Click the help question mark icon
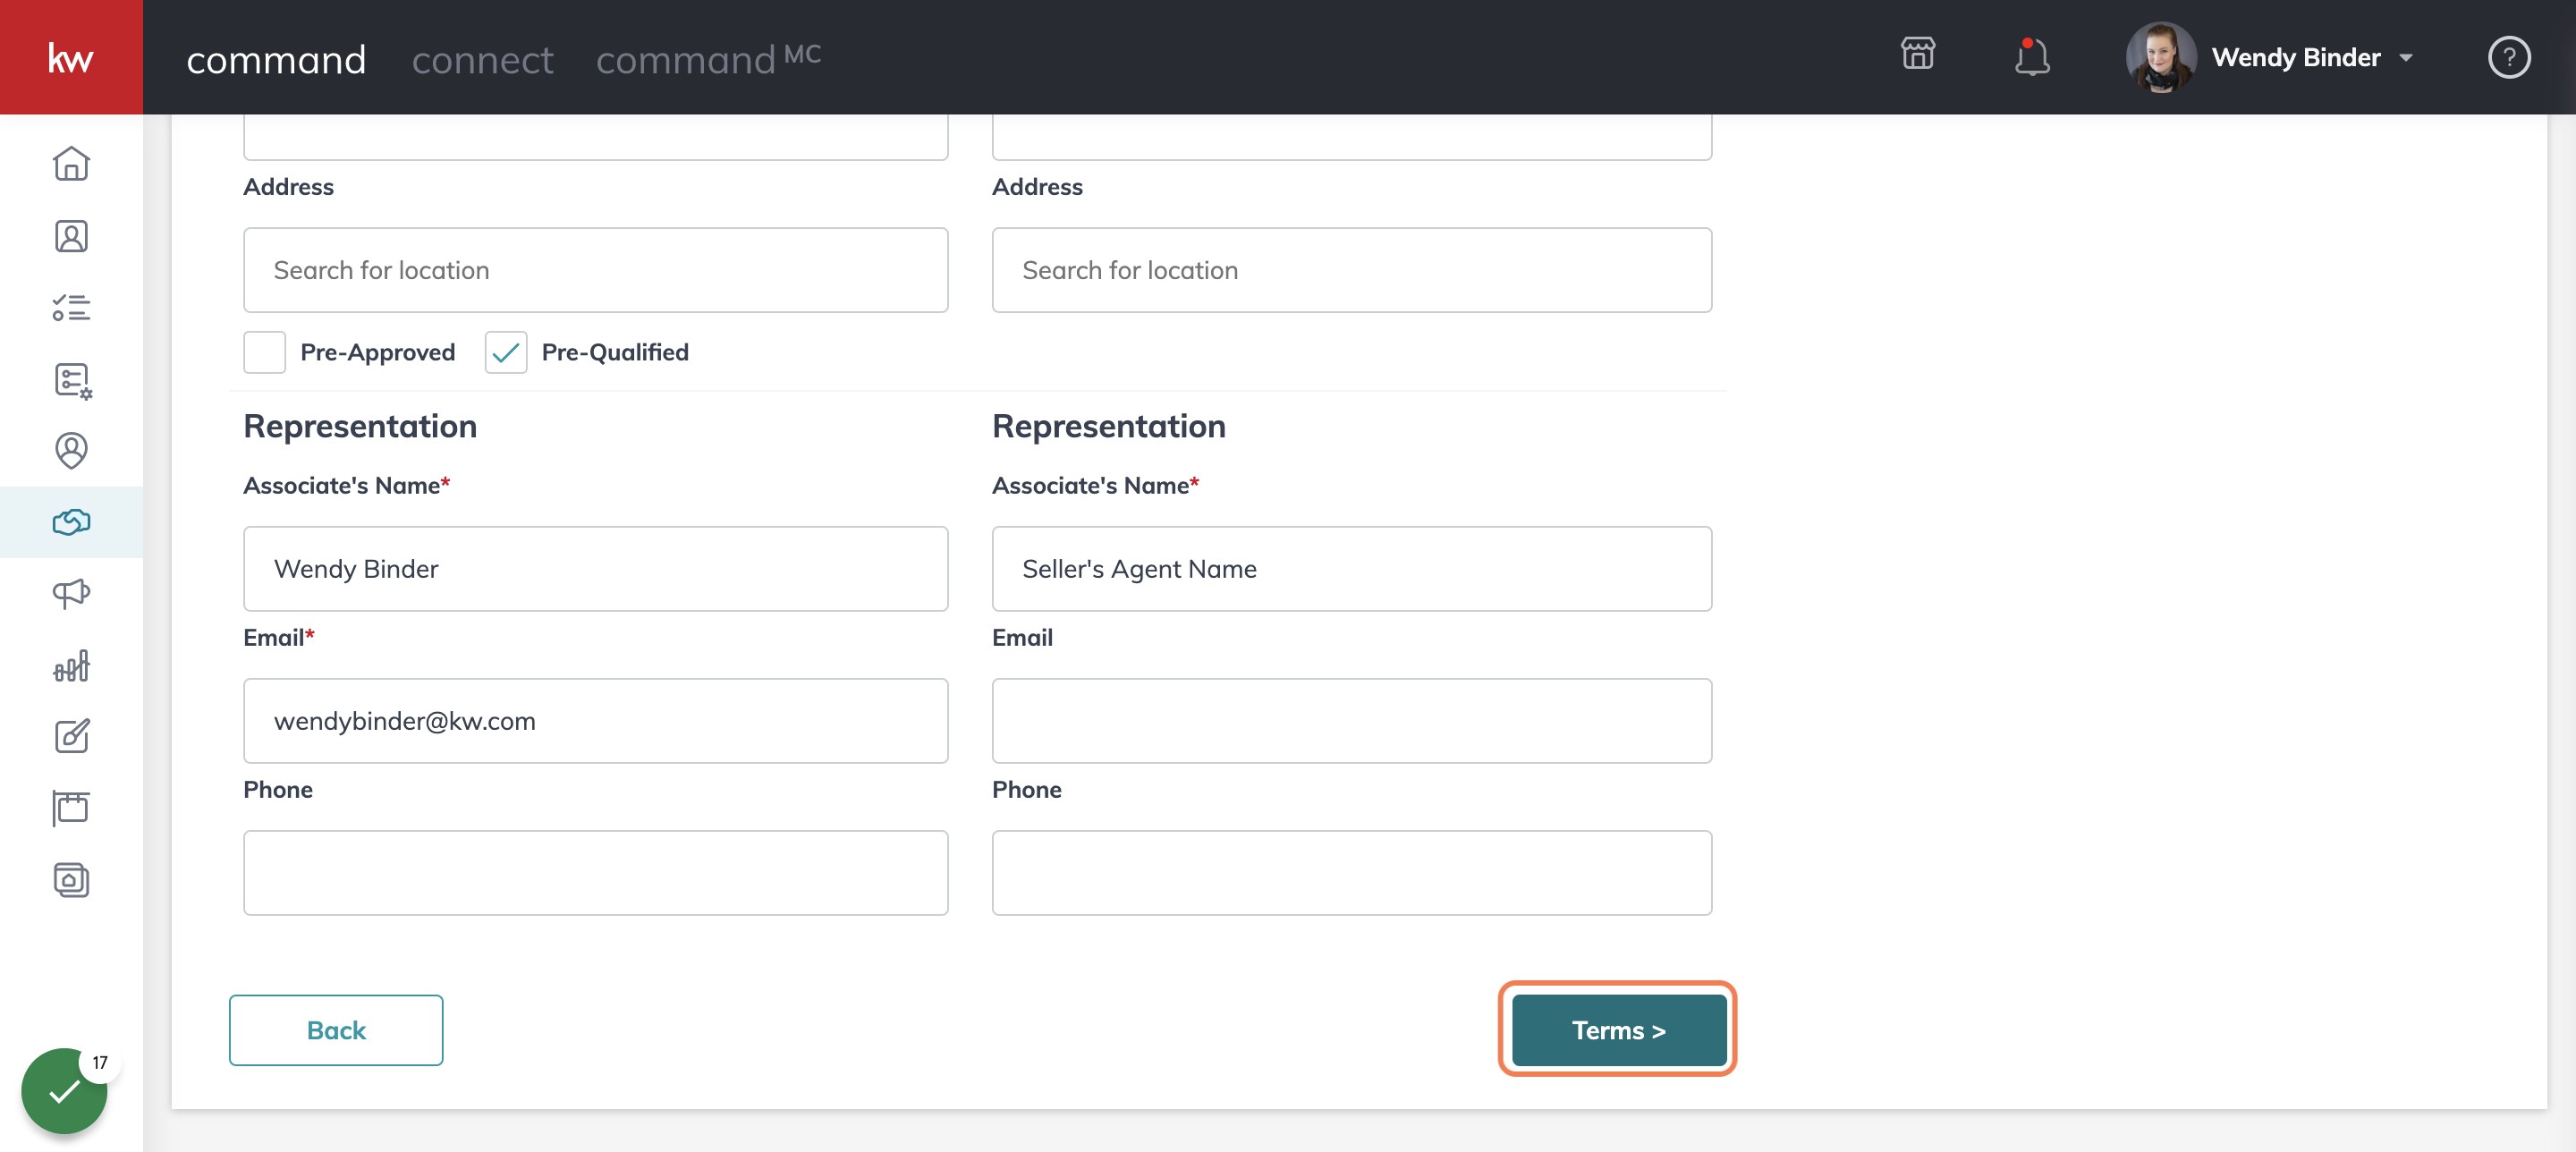2576x1152 pixels. 2508,57
